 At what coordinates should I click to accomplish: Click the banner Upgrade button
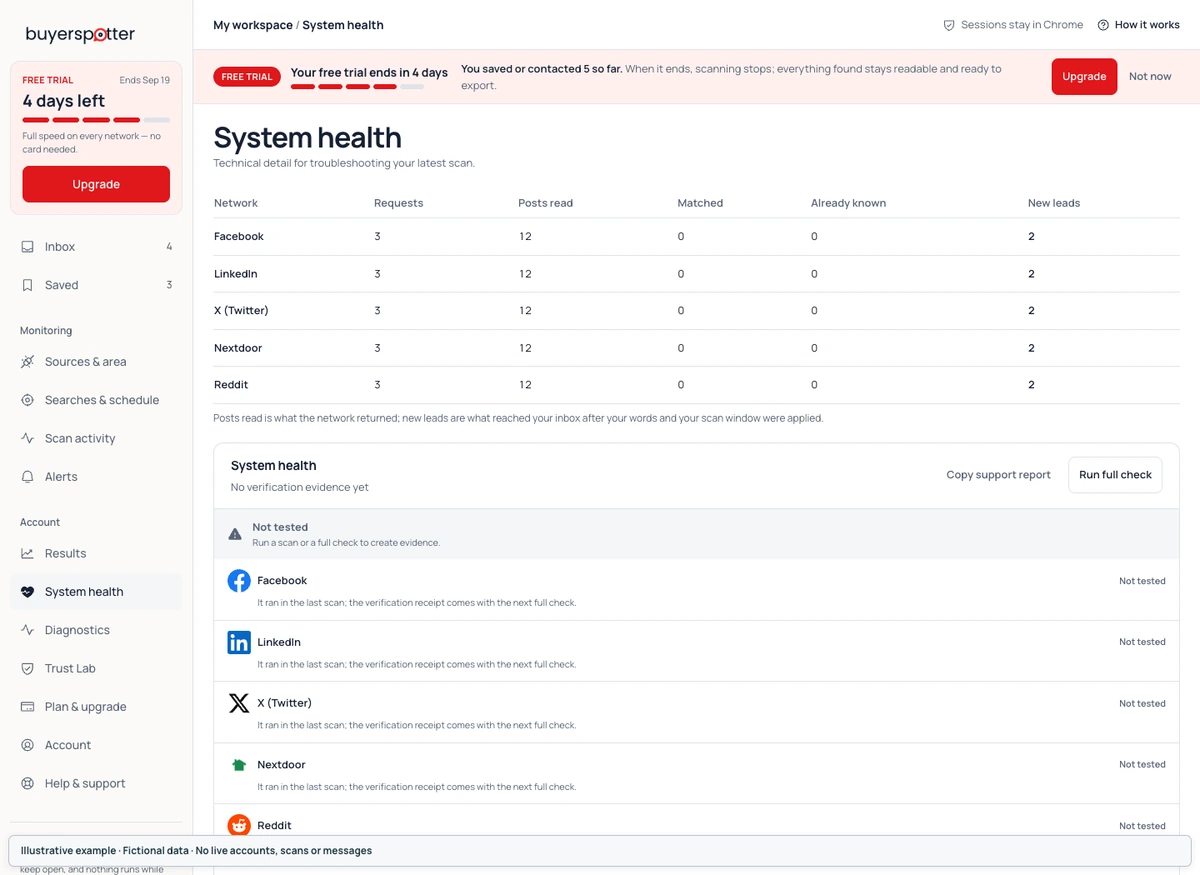(1084, 77)
